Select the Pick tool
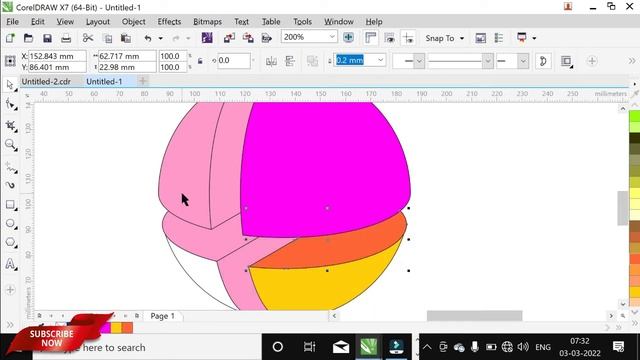Image resolution: width=640 pixels, height=360 pixels. coord(10,85)
